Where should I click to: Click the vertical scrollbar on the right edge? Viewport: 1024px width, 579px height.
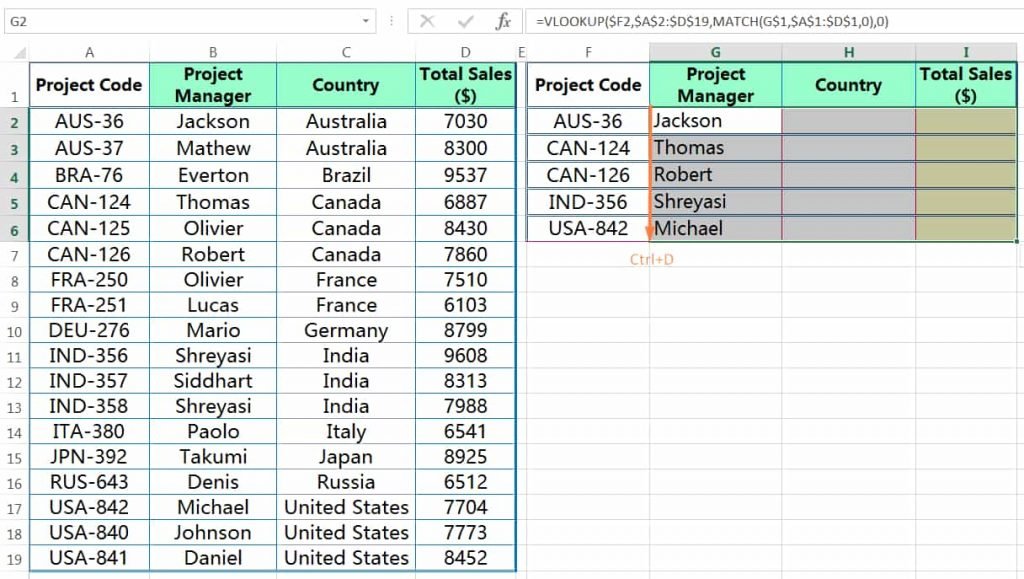click(x=1019, y=300)
